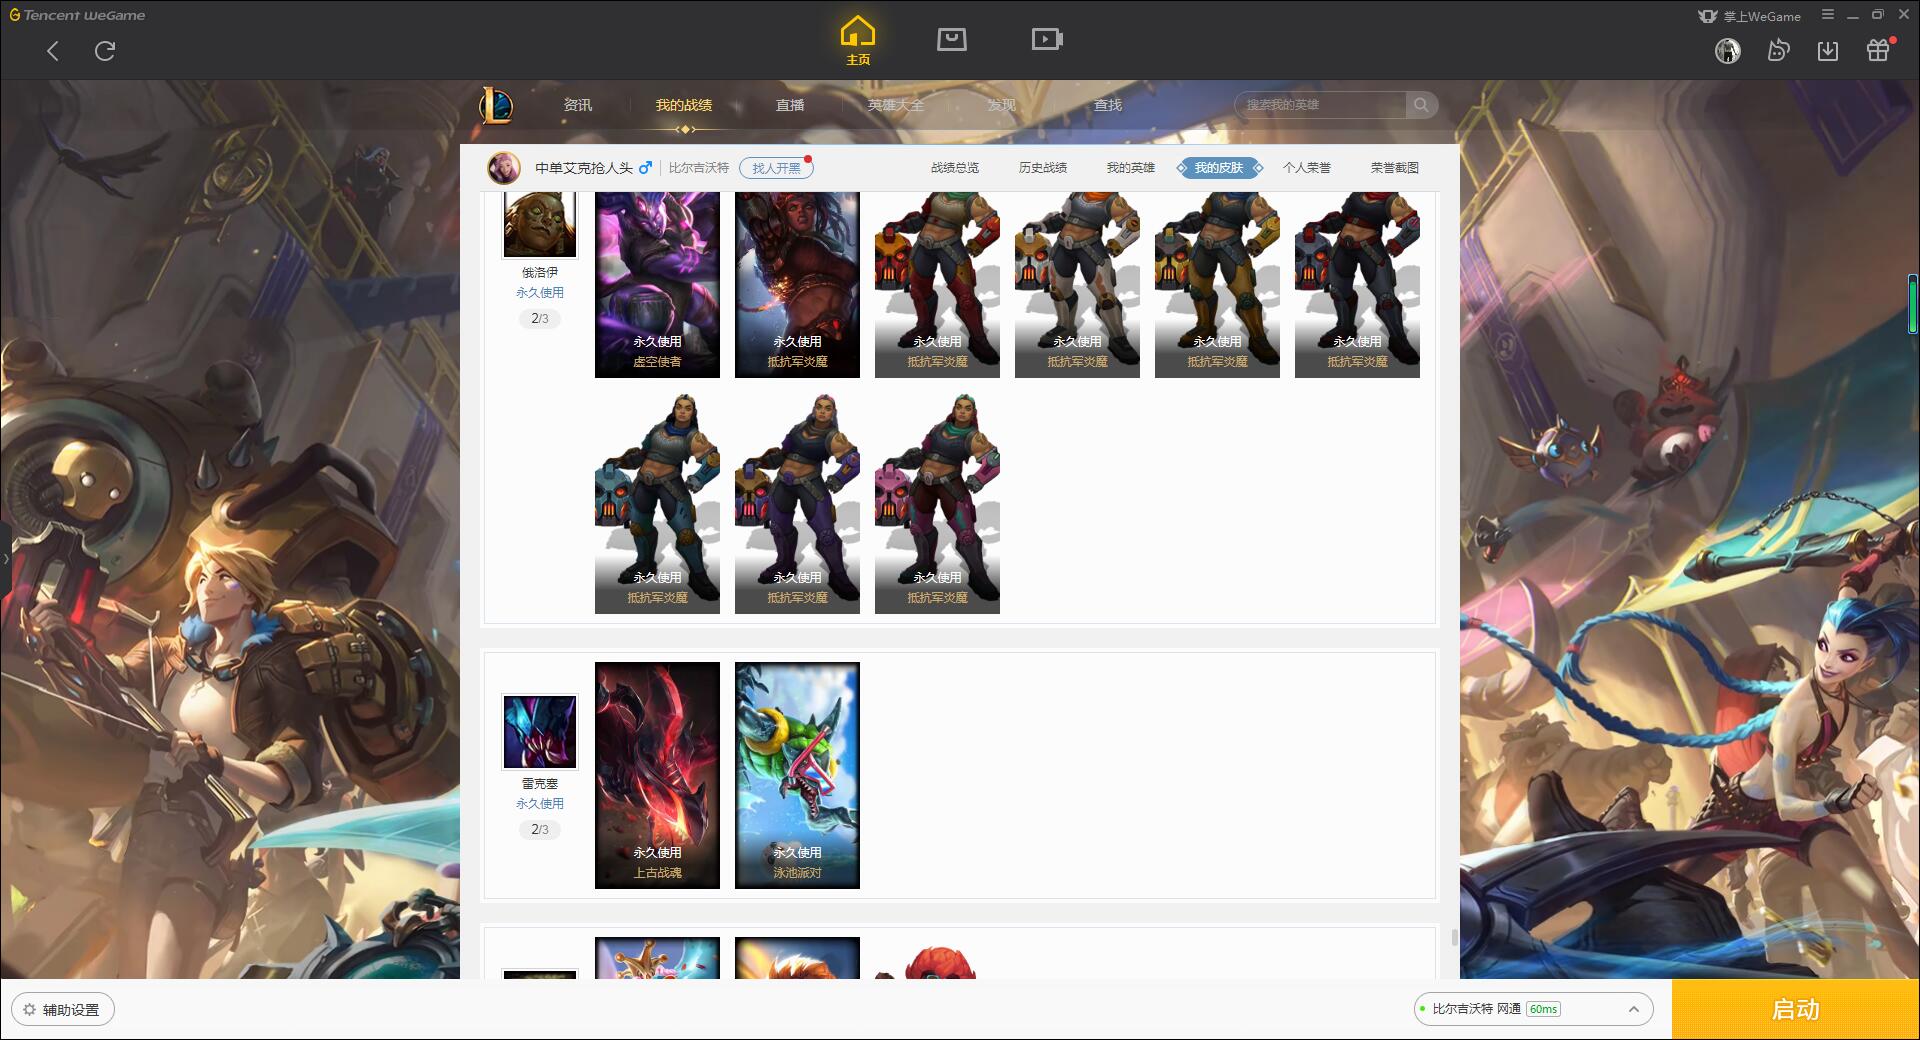Viewport: 1920px width, 1040px height.
Task: Click the 找人开黑 button
Action: 776,168
